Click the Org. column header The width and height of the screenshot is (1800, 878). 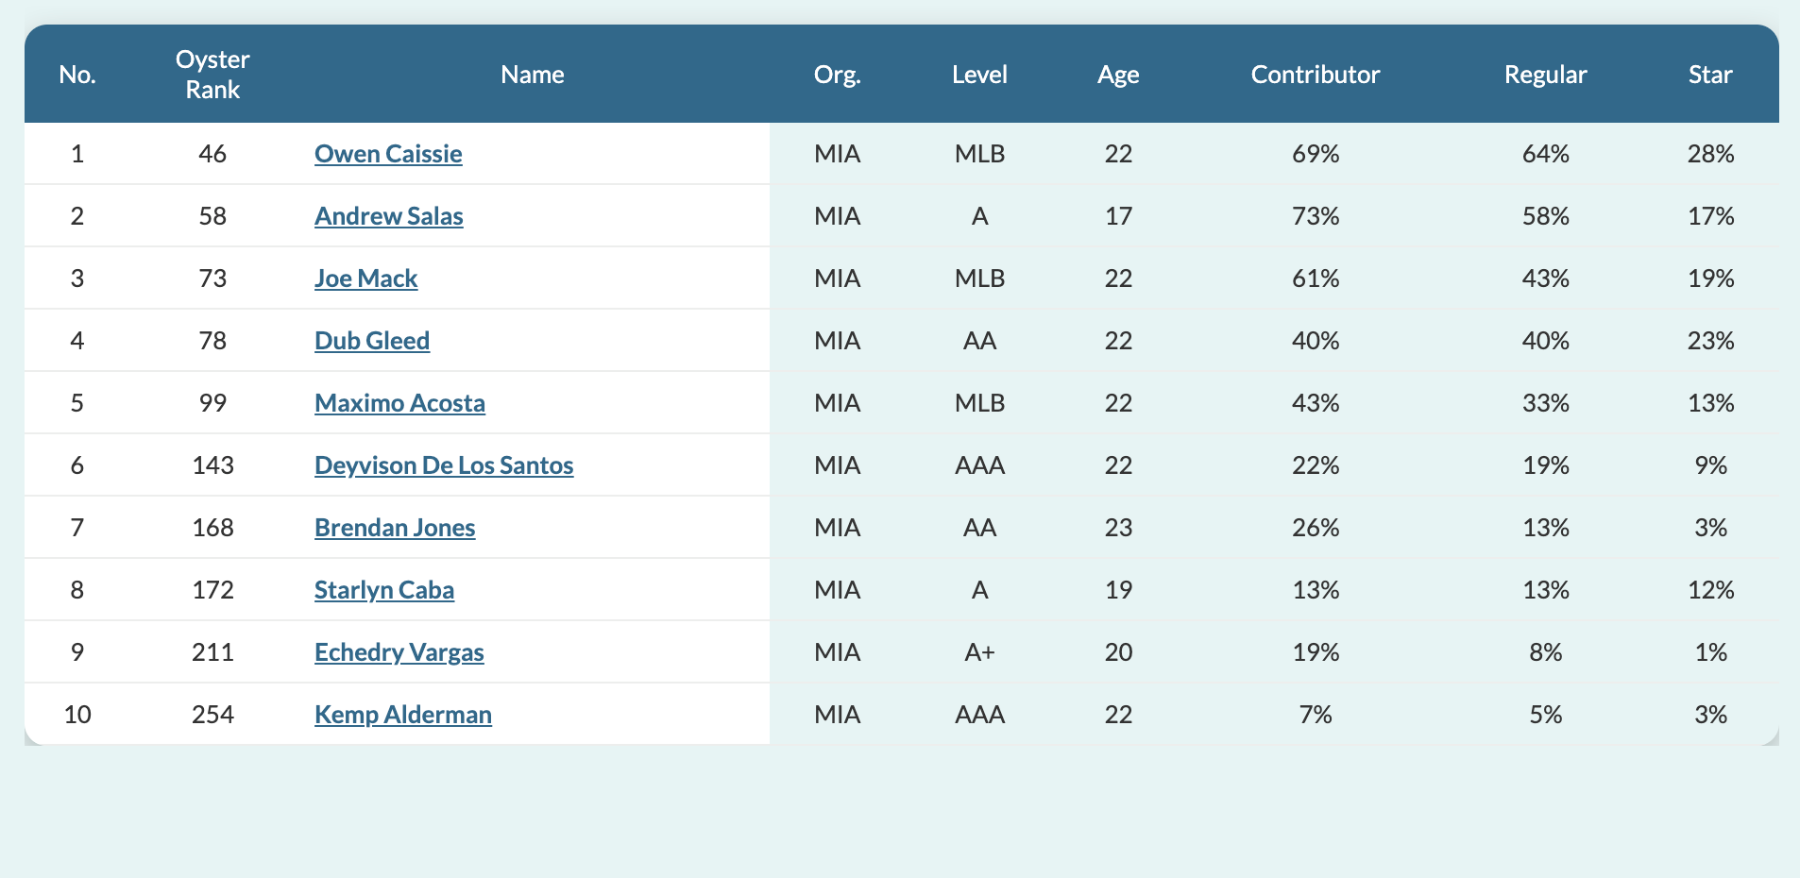[x=837, y=74]
